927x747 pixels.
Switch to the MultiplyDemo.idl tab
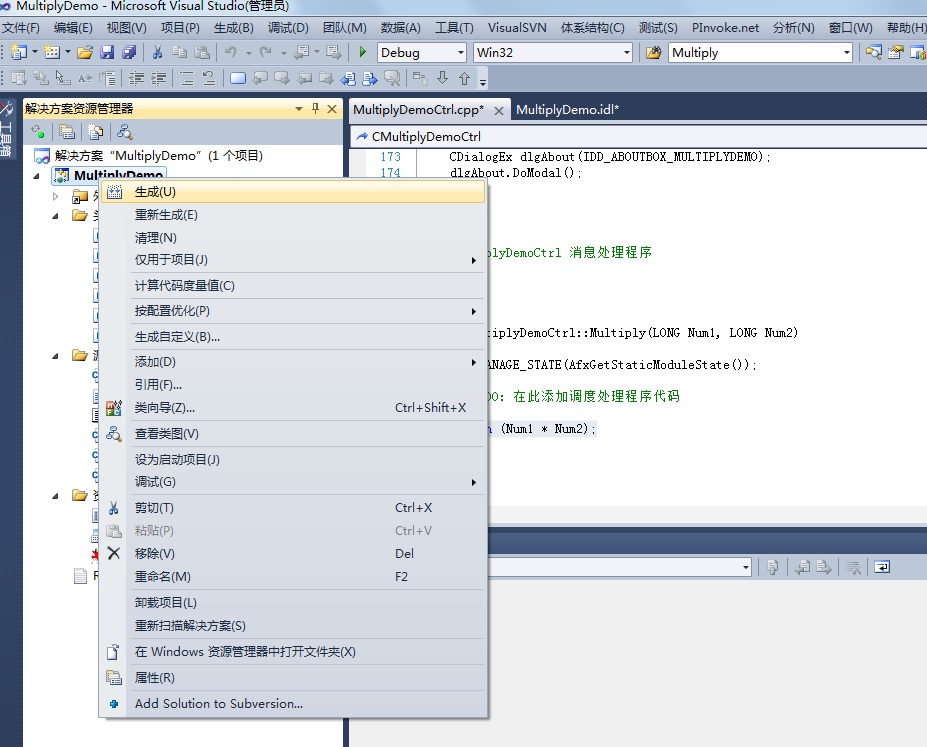tap(568, 109)
